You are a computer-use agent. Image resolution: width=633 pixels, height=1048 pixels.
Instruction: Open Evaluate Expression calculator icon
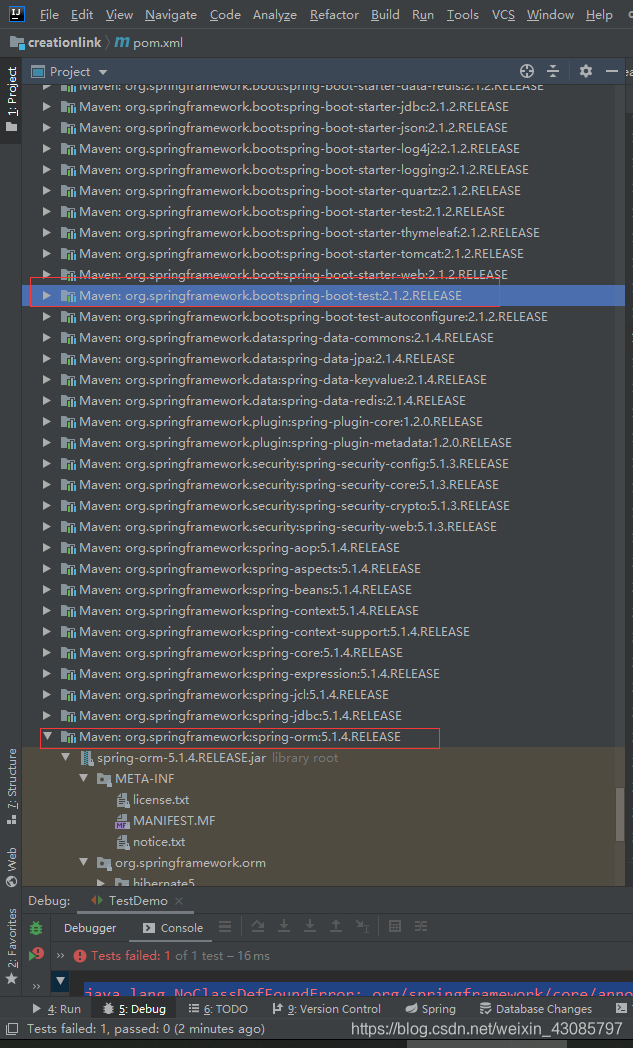[395, 926]
